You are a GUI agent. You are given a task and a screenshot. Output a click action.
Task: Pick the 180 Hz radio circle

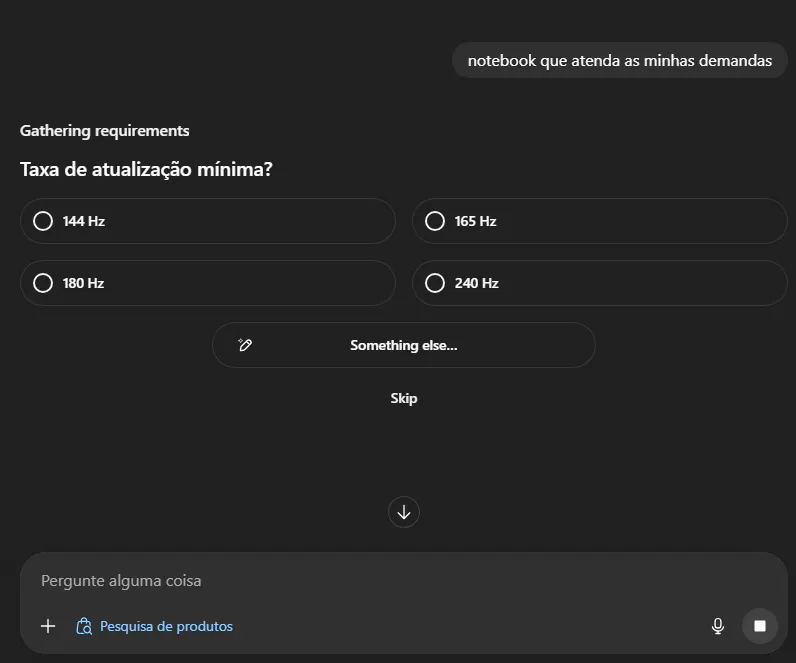tap(43, 283)
